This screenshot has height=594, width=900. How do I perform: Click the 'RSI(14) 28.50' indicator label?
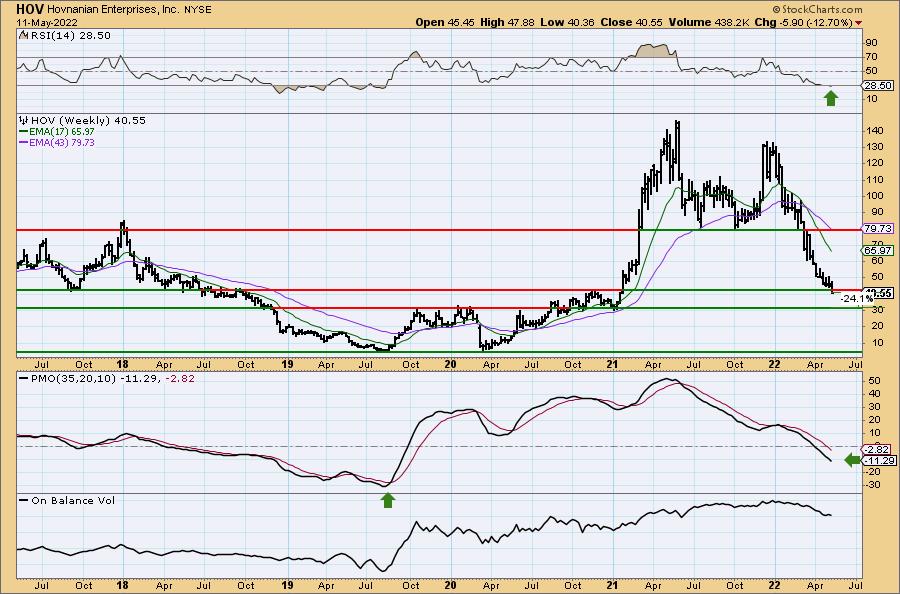[71, 35]
